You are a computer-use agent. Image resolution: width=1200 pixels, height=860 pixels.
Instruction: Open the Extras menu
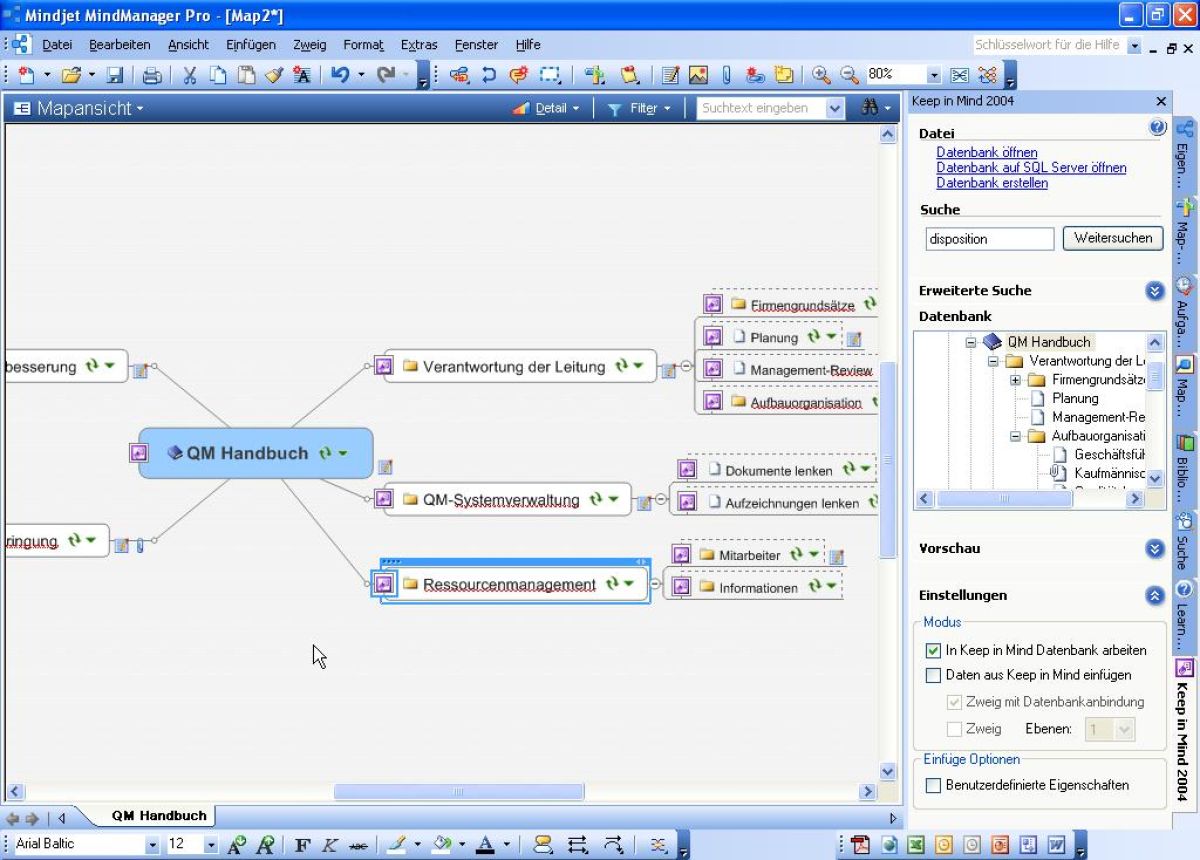[x=419, y=44]
